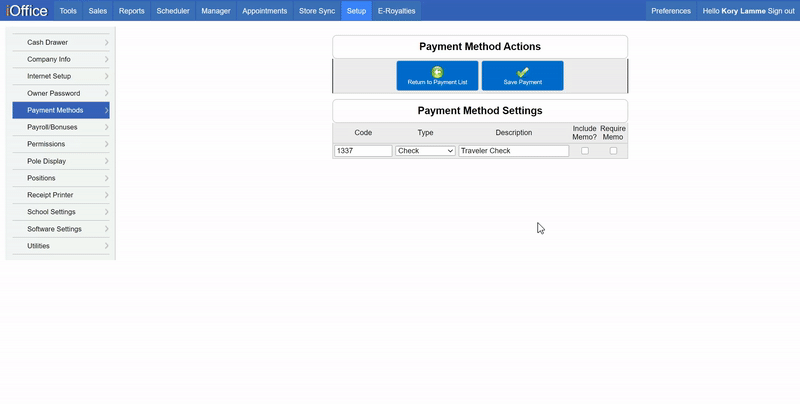The width and height of the screenshot is (800, 404).
Task: Open the Tools menu
Action: [68, 11]
